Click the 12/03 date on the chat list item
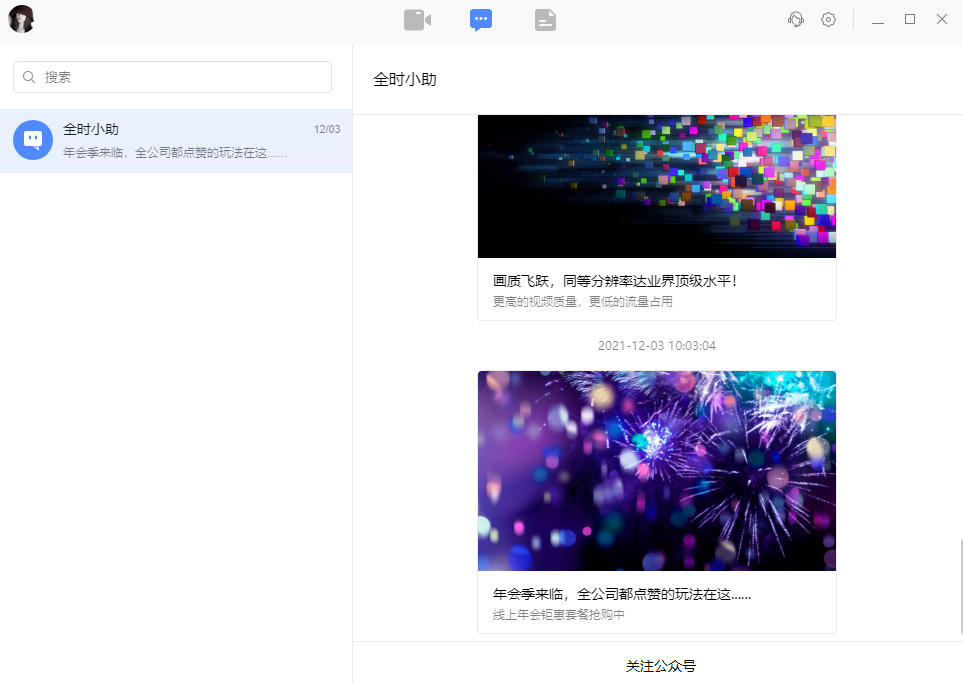963x683 pixels. point(328,128)
